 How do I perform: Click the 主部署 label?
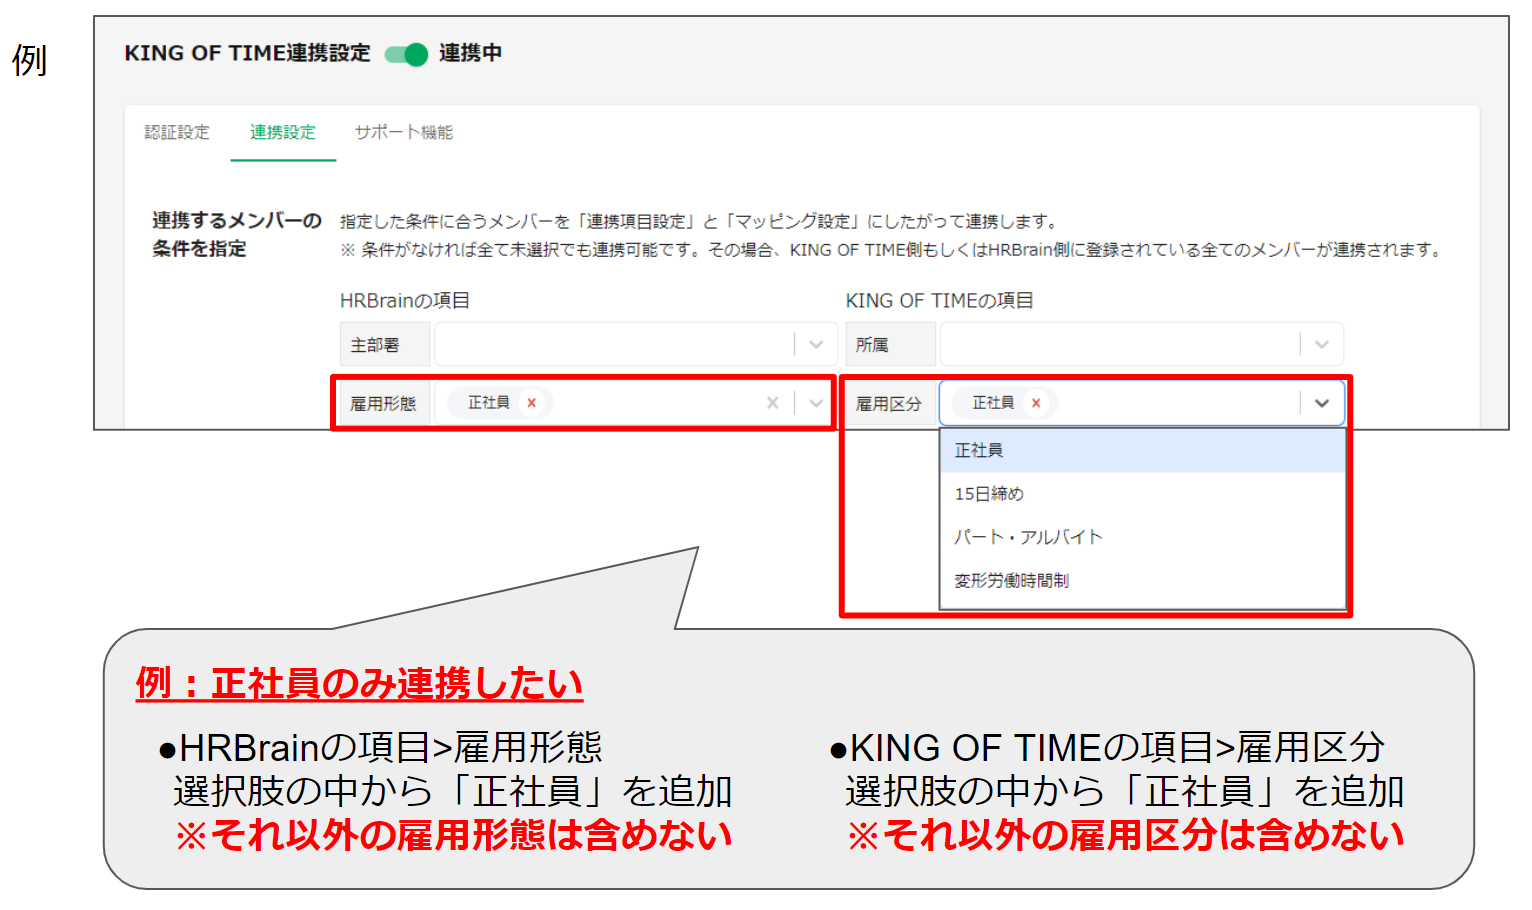tap(375, 345)
